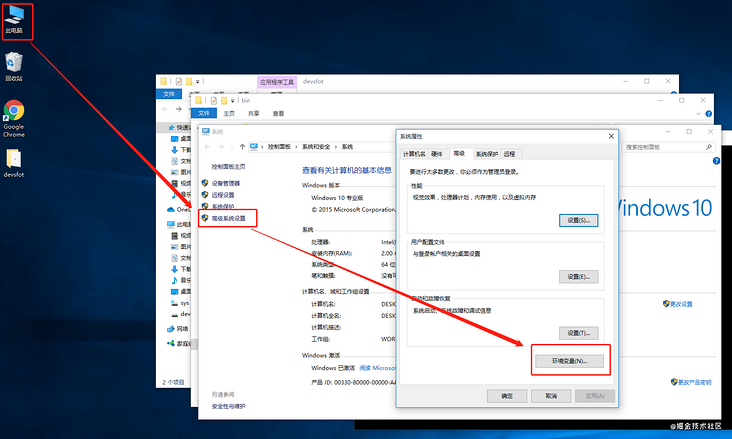
Task: Click 控制面板 in the address breadcrumb
Action: coord(279,147)
